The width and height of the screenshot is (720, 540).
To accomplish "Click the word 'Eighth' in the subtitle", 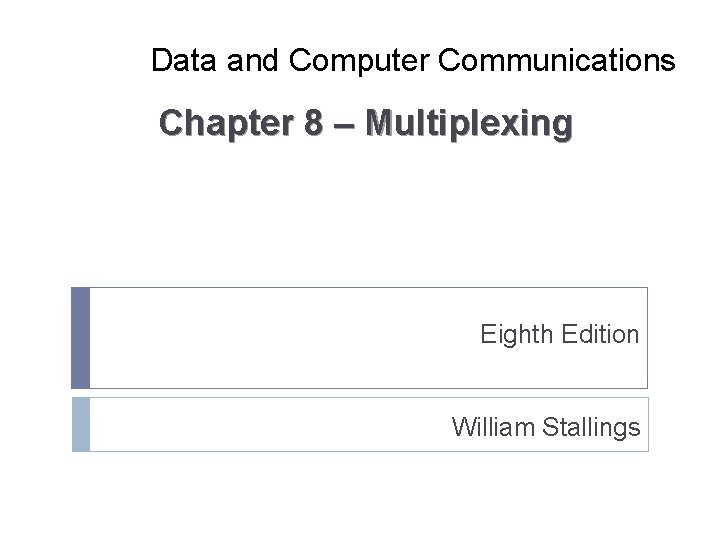I will [515, 334].
